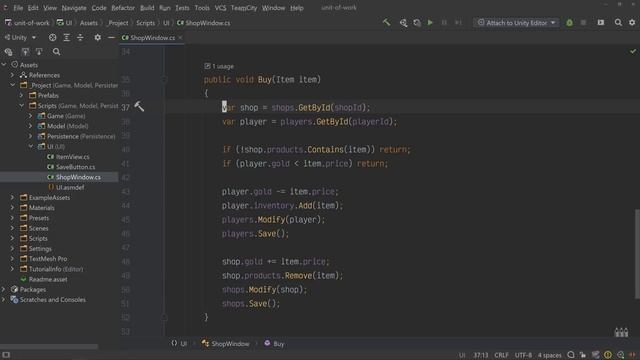Expand the Persistence folder
This screenshot has width=640, height=360.
tap(31, 136)
